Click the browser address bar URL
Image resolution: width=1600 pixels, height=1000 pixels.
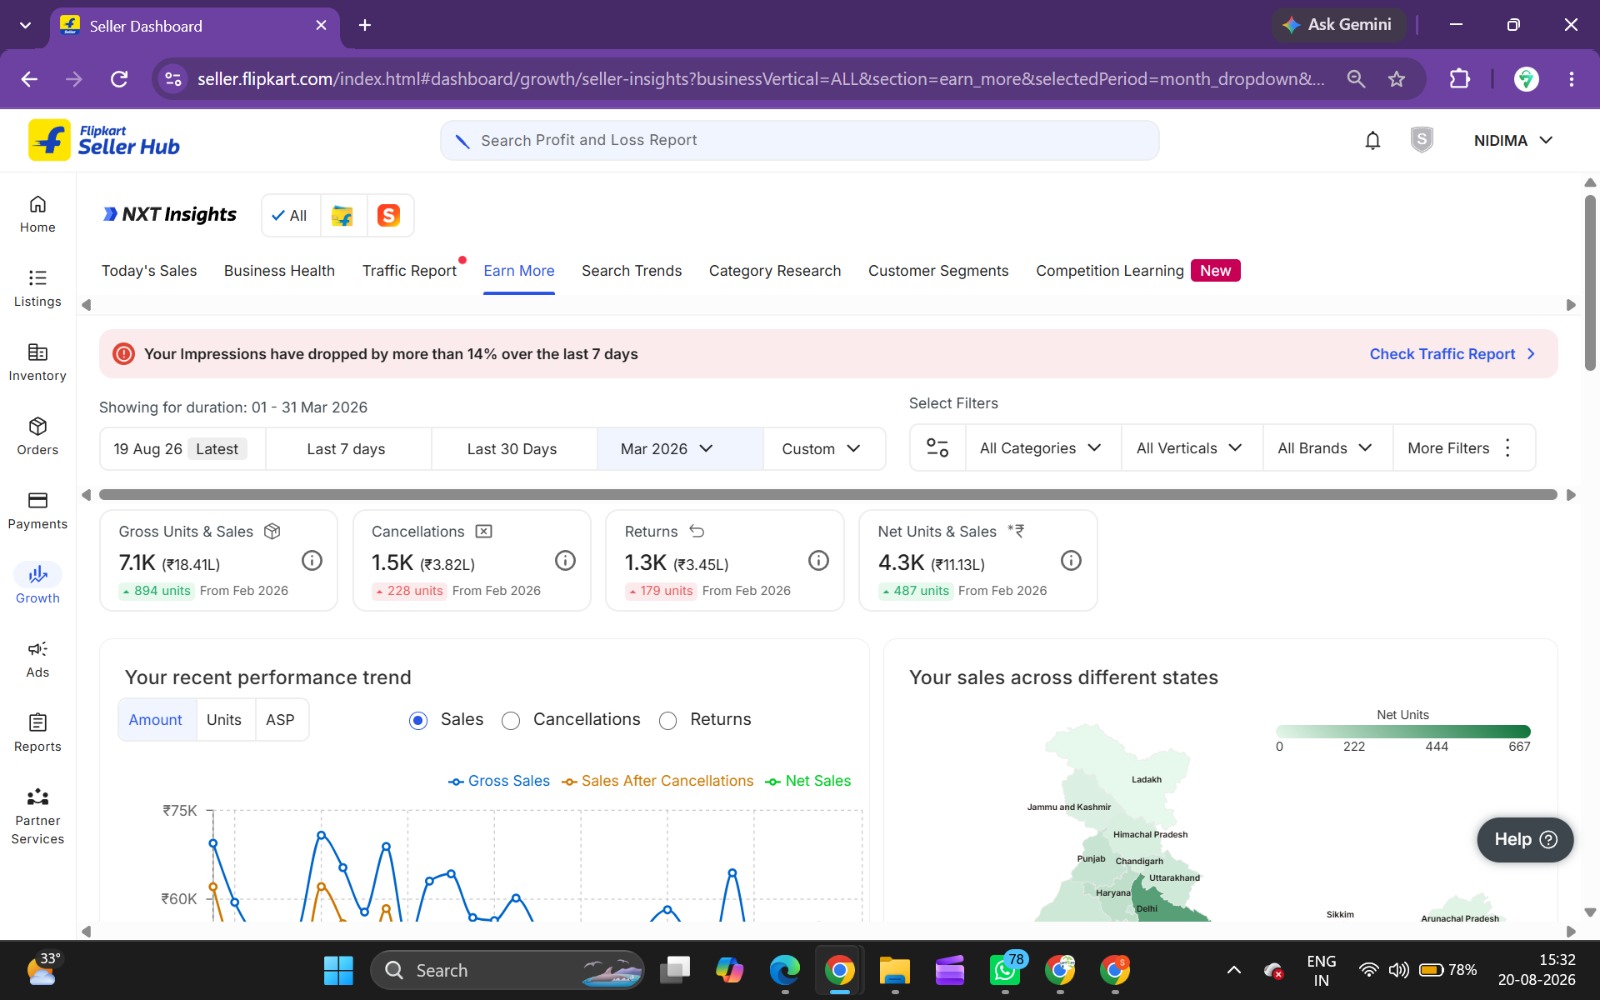[760, 79]
